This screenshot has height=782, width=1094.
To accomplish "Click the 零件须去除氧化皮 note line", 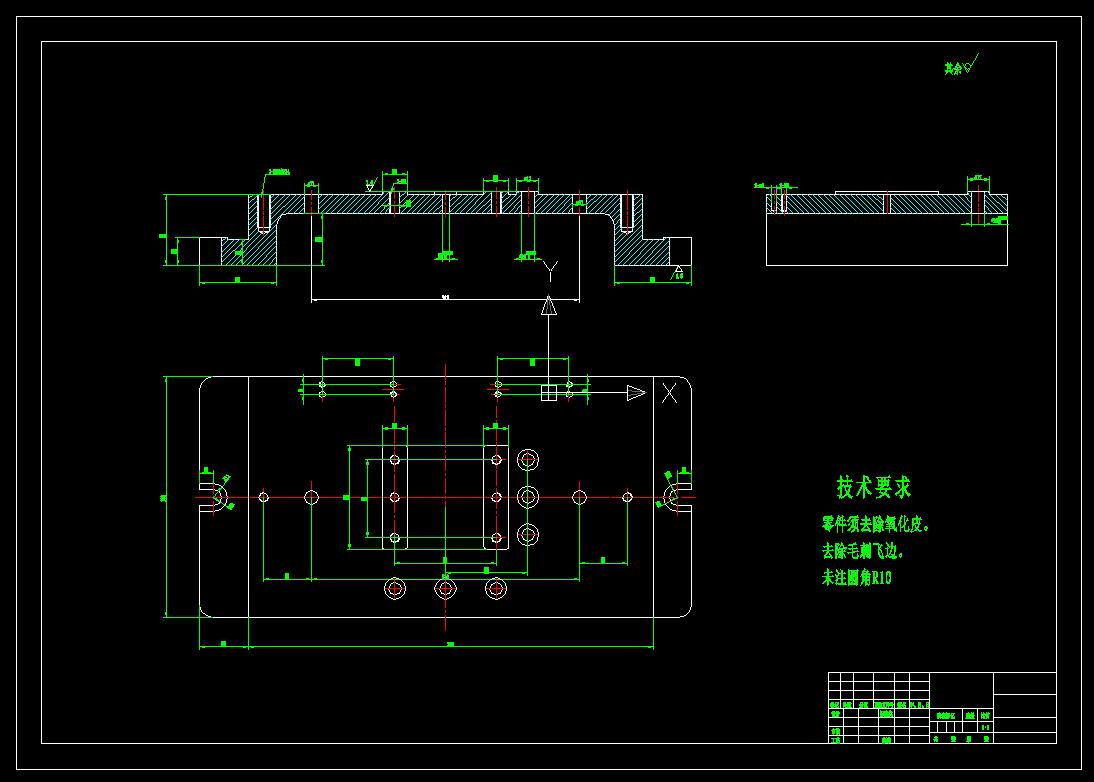I will point(875,525).
